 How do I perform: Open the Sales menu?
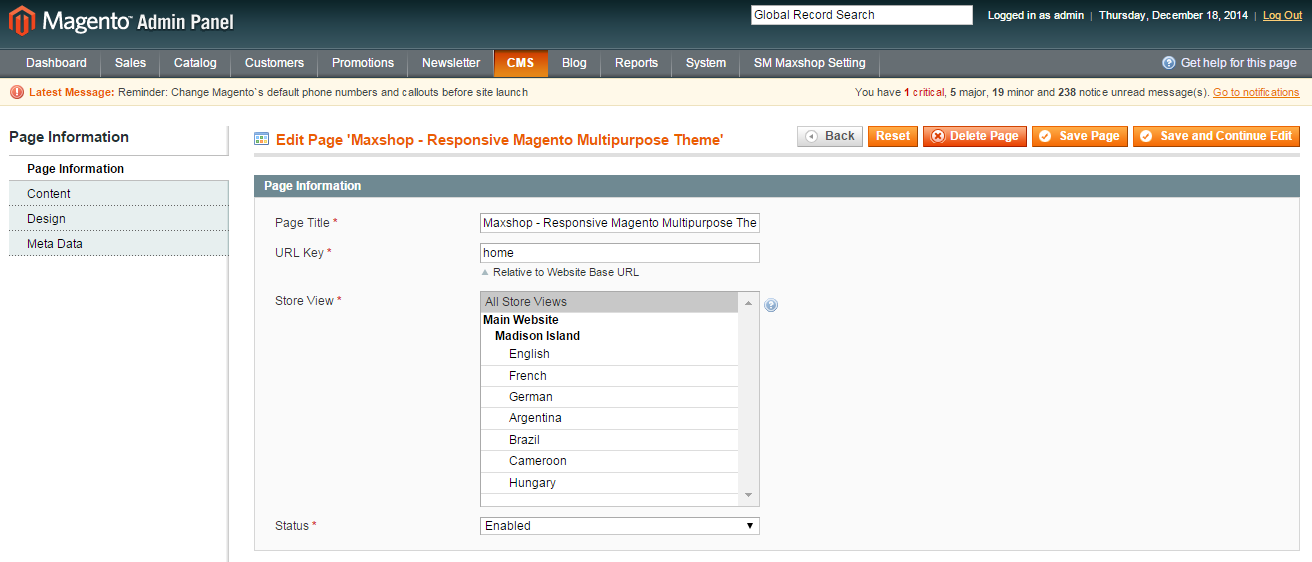pyautogui.click(x=130, y=63)
